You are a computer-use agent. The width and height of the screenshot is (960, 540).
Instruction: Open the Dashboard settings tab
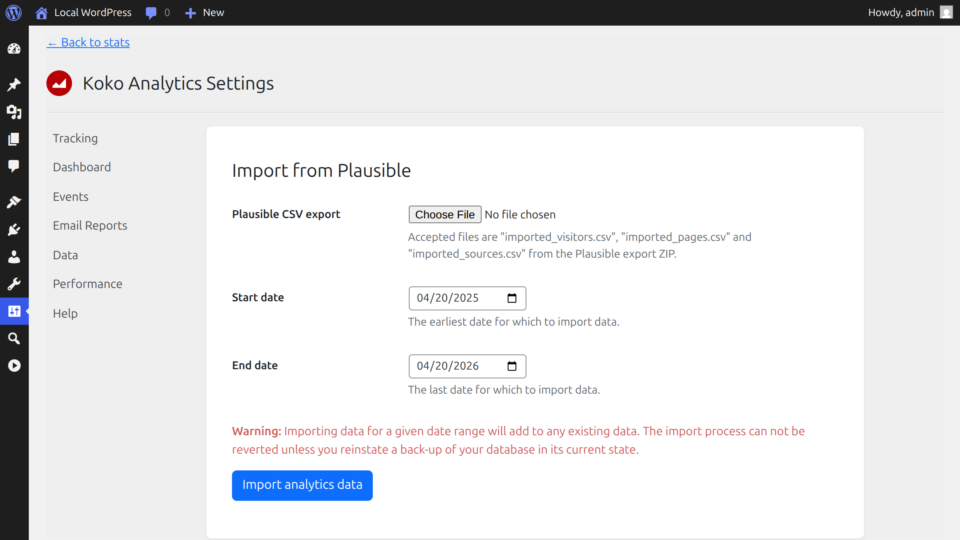82,167
